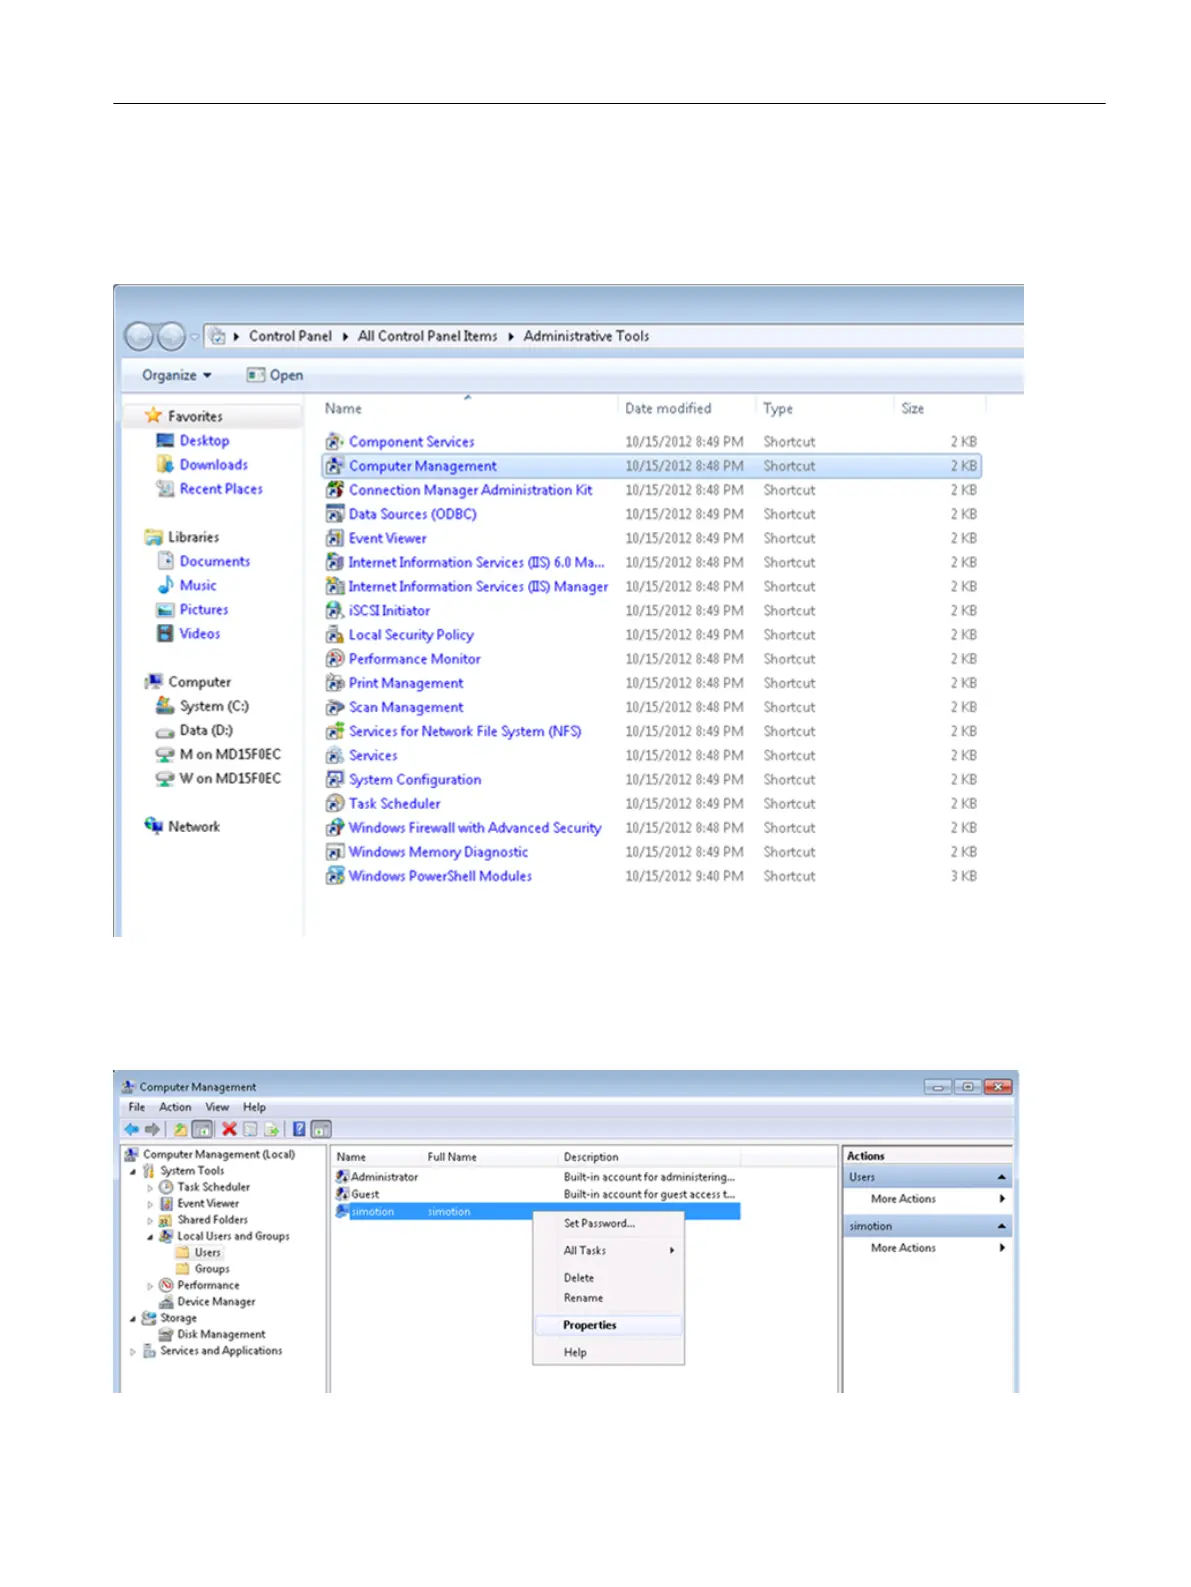
Task: Click the Scan Management shortcut icon
Action: [335, 707]
